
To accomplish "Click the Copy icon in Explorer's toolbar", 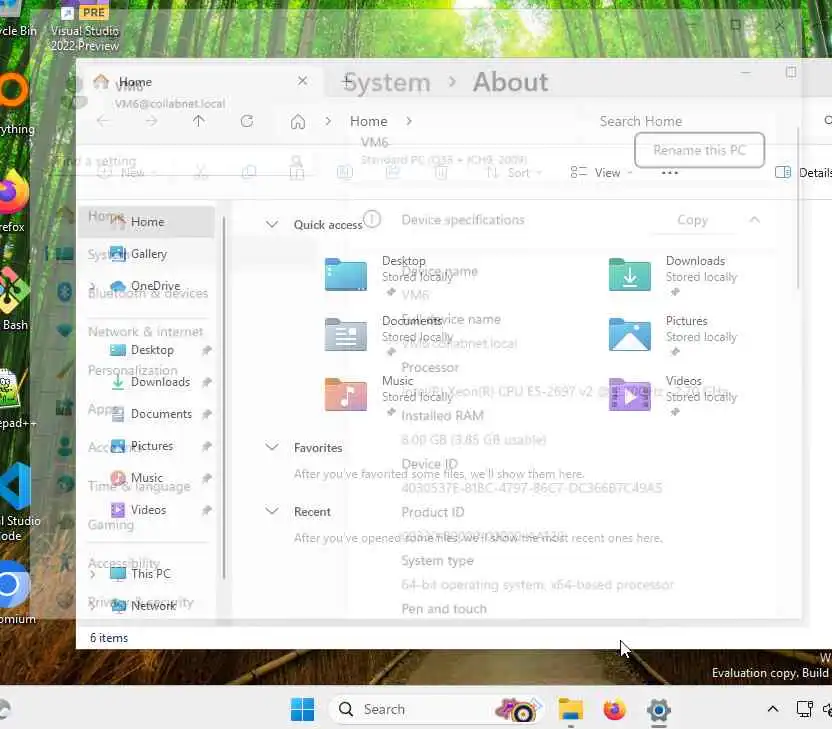I will tap(249, 172).
